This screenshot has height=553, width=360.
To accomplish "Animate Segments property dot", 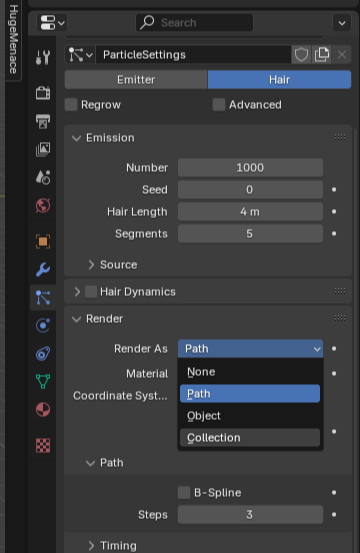I will click(x=334, y=233).
